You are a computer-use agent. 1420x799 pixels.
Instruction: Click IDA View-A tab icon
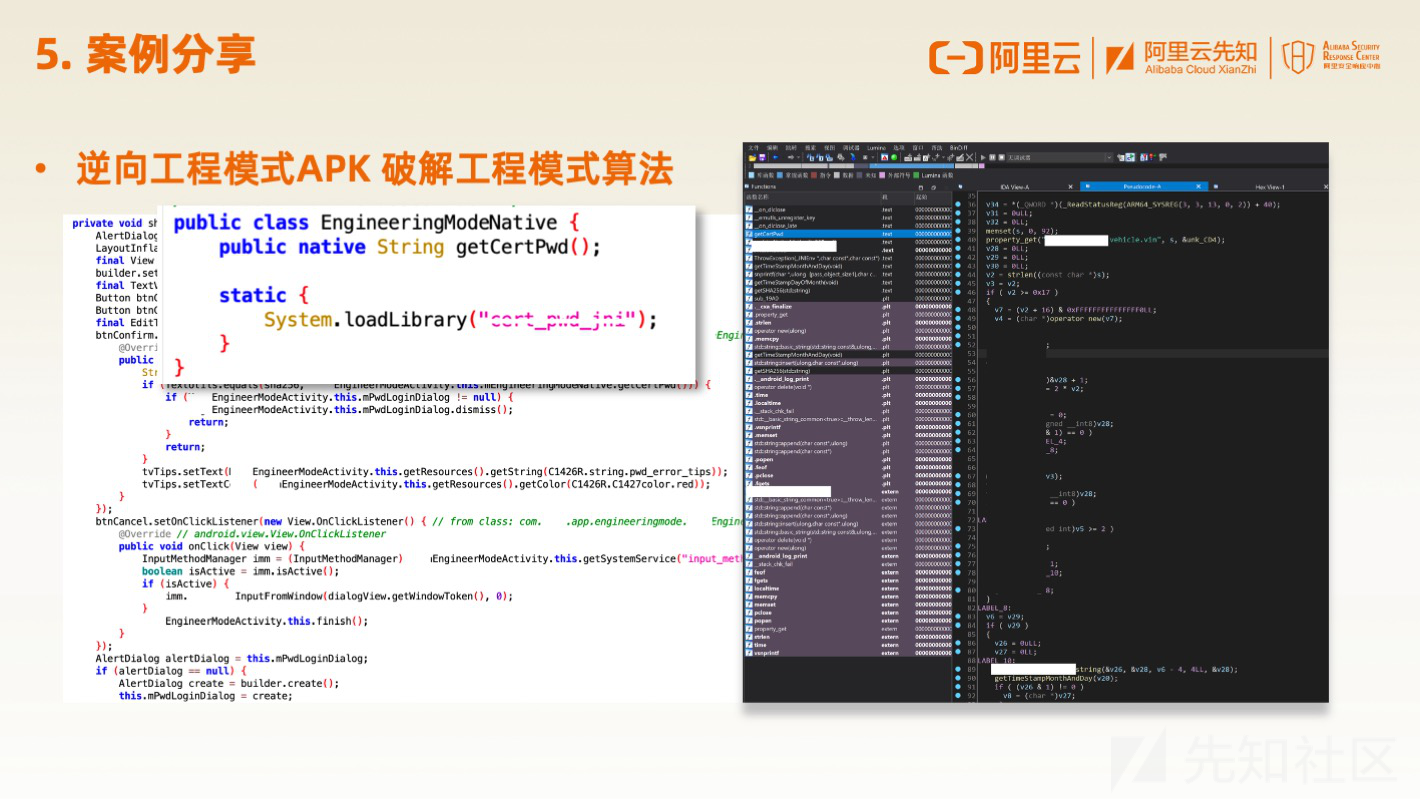click(960, 187)
